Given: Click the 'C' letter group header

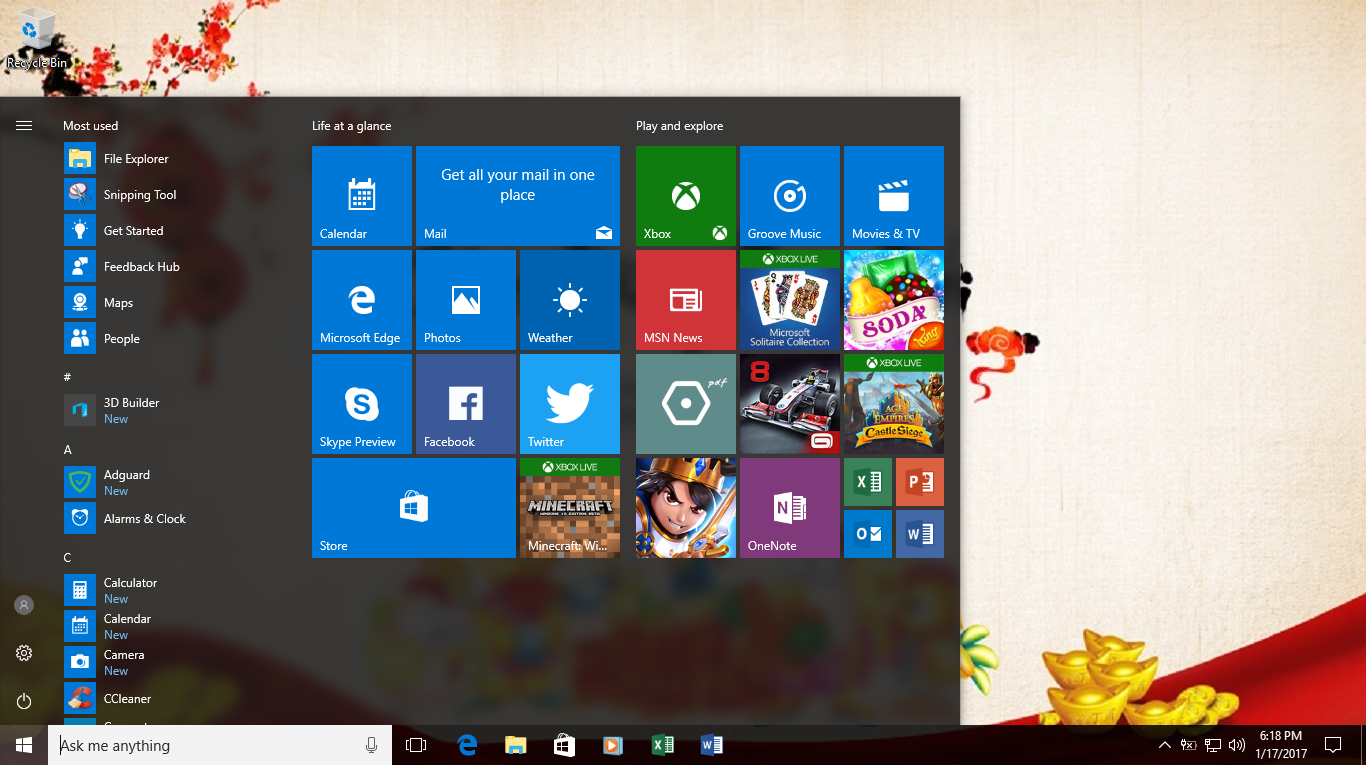Looking at the screenshot, I should [x=68, y=558].
